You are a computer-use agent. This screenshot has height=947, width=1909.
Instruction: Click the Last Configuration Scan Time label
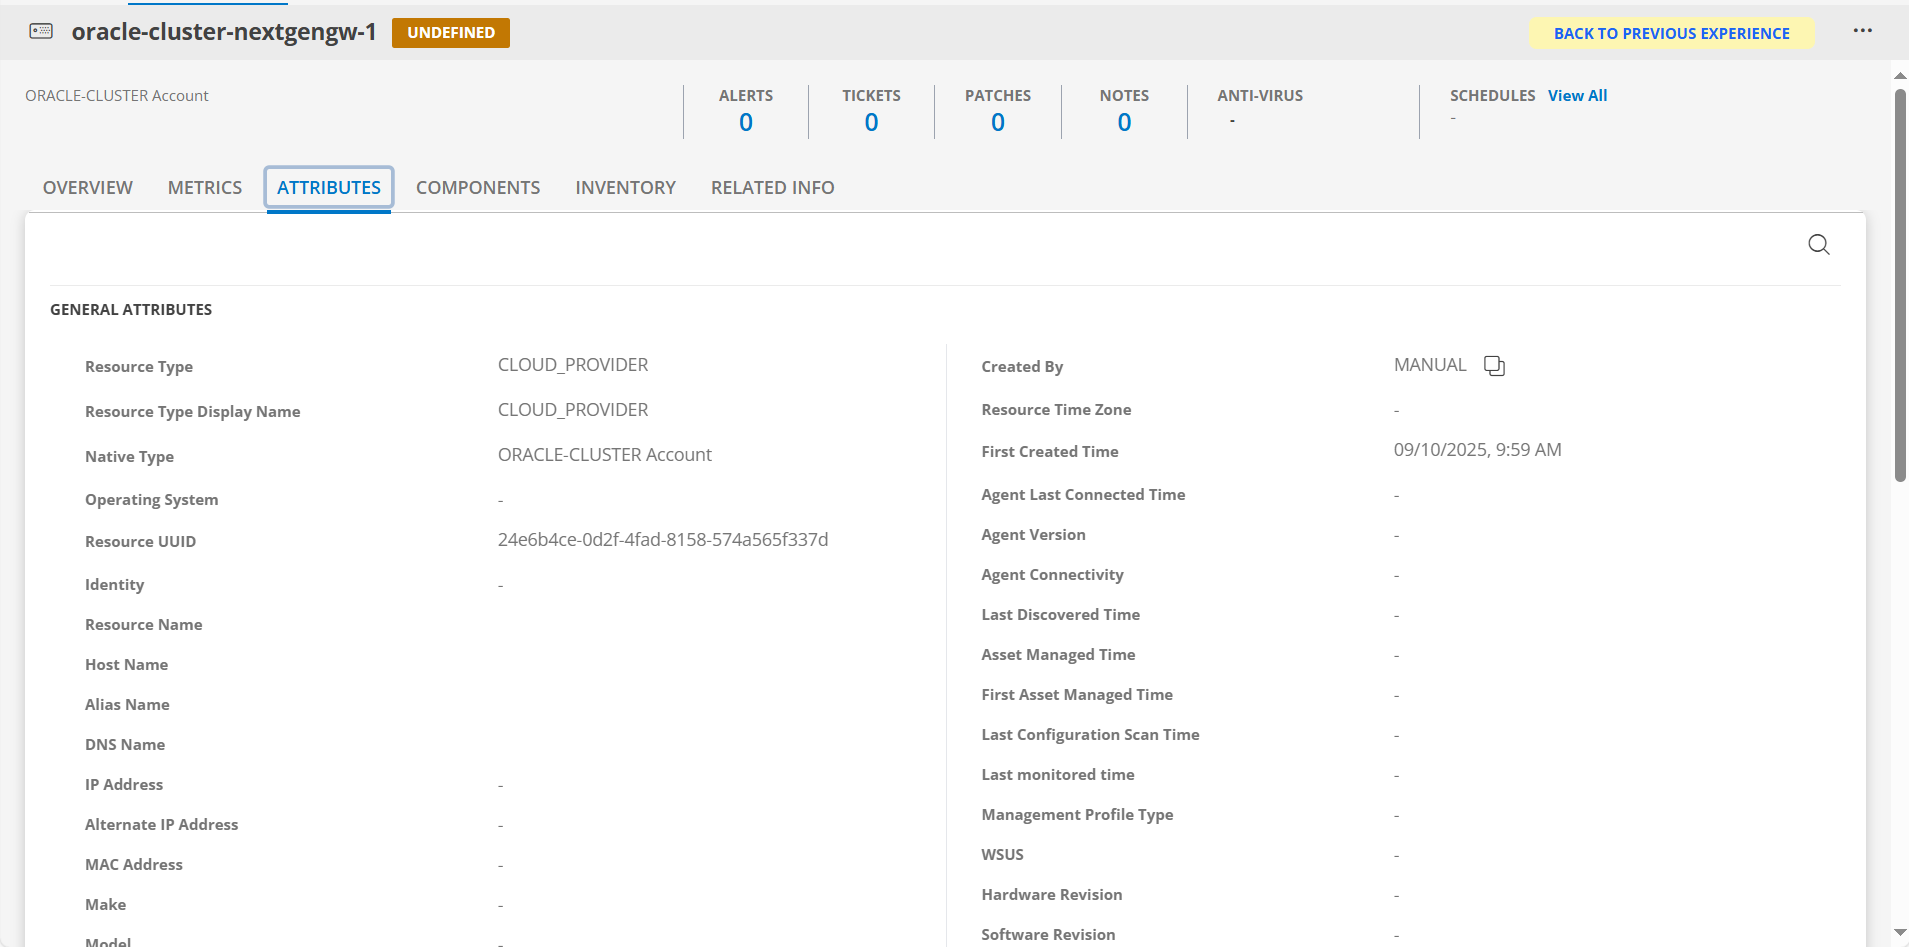[x=1090, y=735]
